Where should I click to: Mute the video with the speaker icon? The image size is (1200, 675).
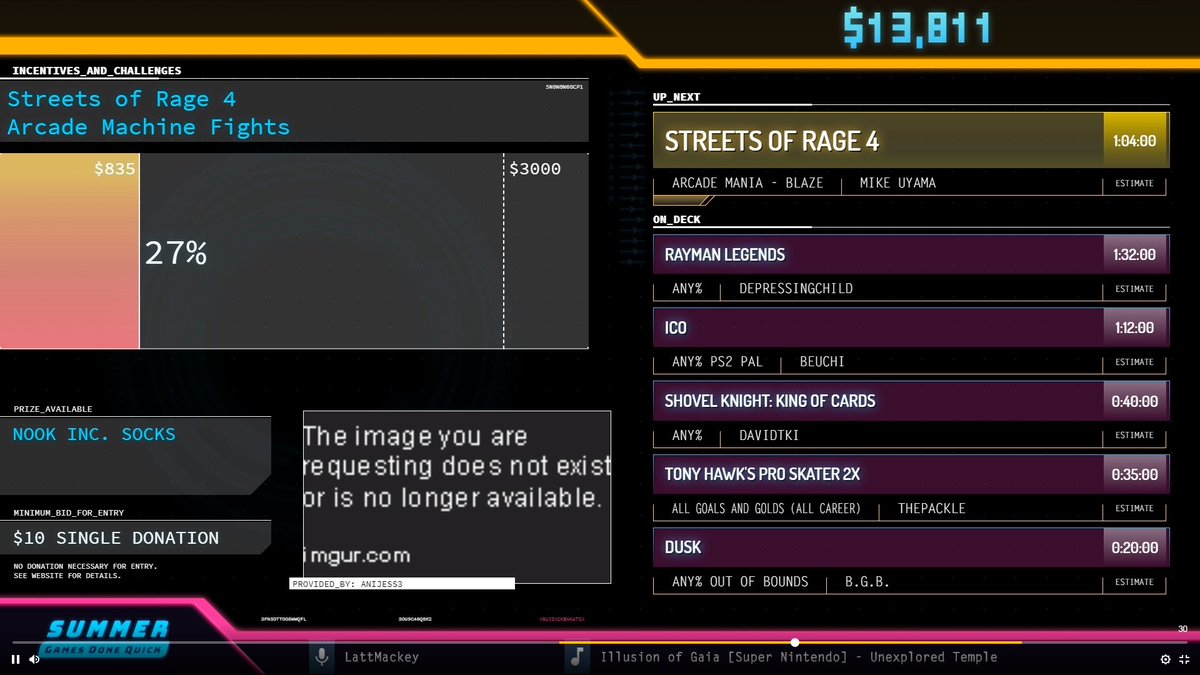pos(34,659)
